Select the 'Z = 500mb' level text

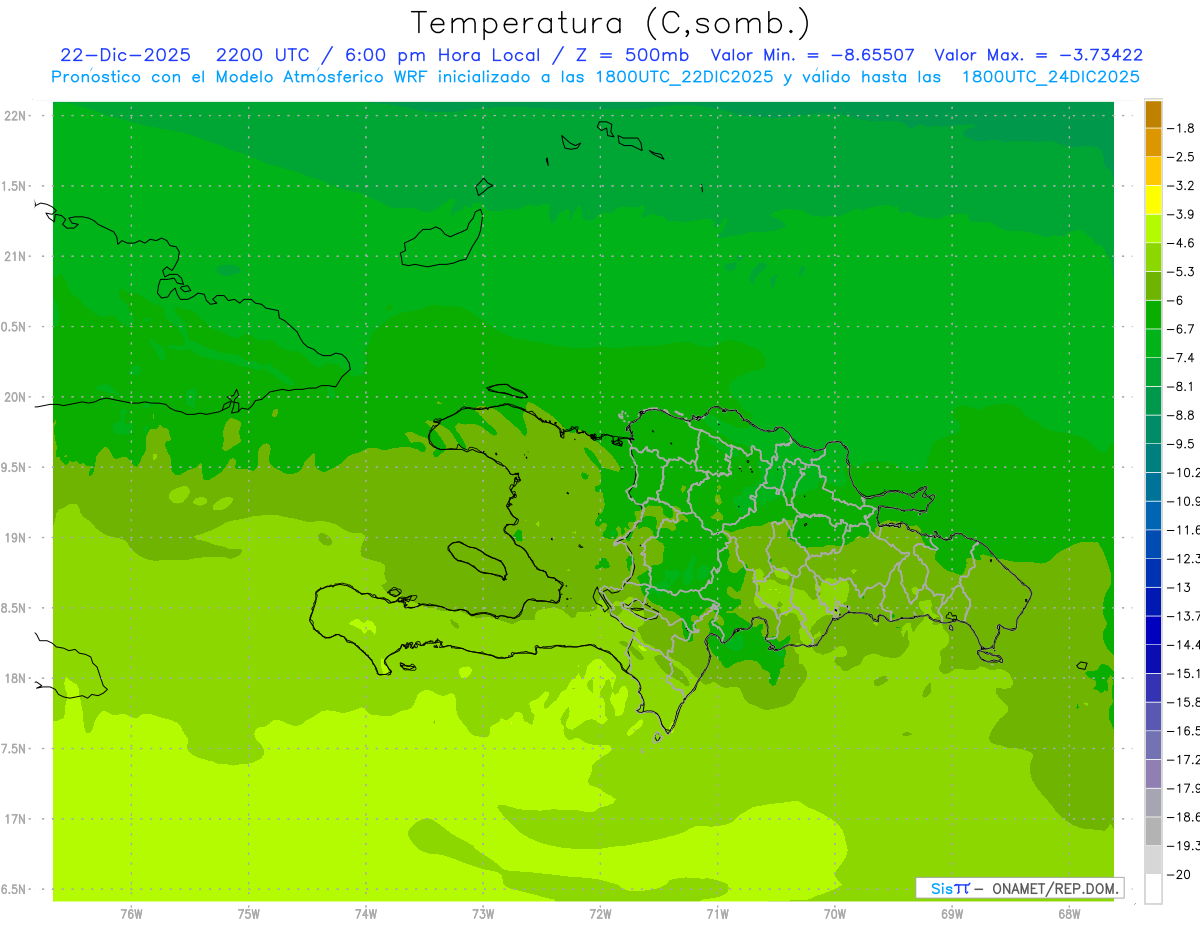click(x=629, y=55)
